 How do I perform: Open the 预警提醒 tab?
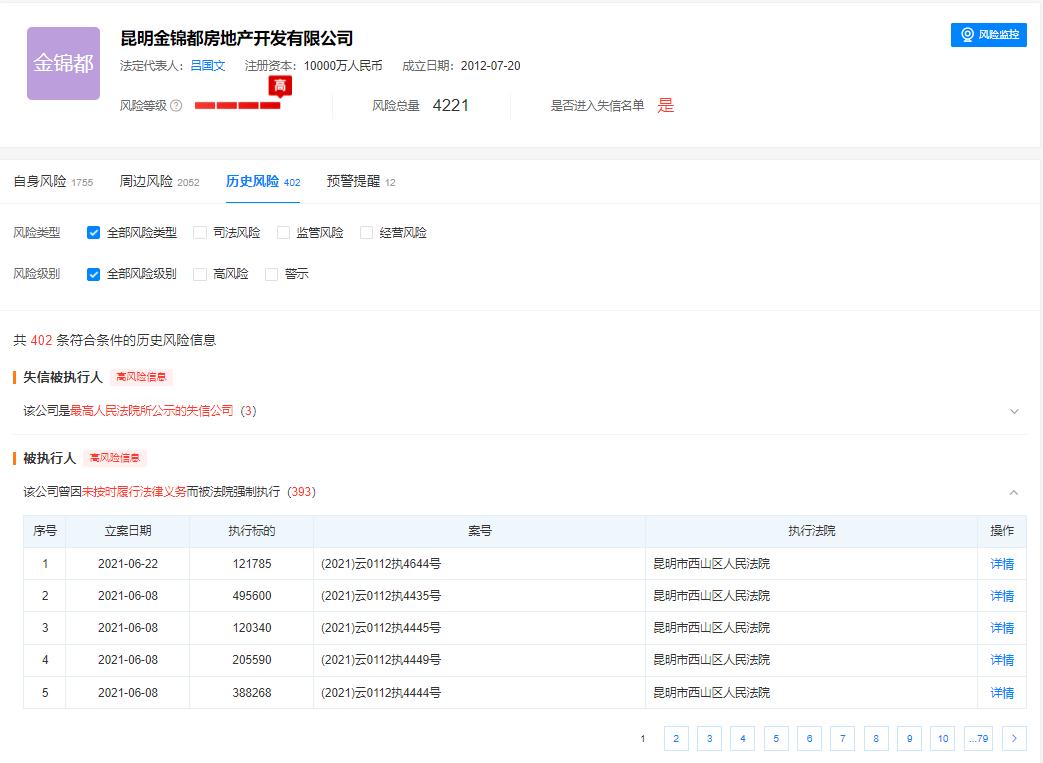click(355, 182)
